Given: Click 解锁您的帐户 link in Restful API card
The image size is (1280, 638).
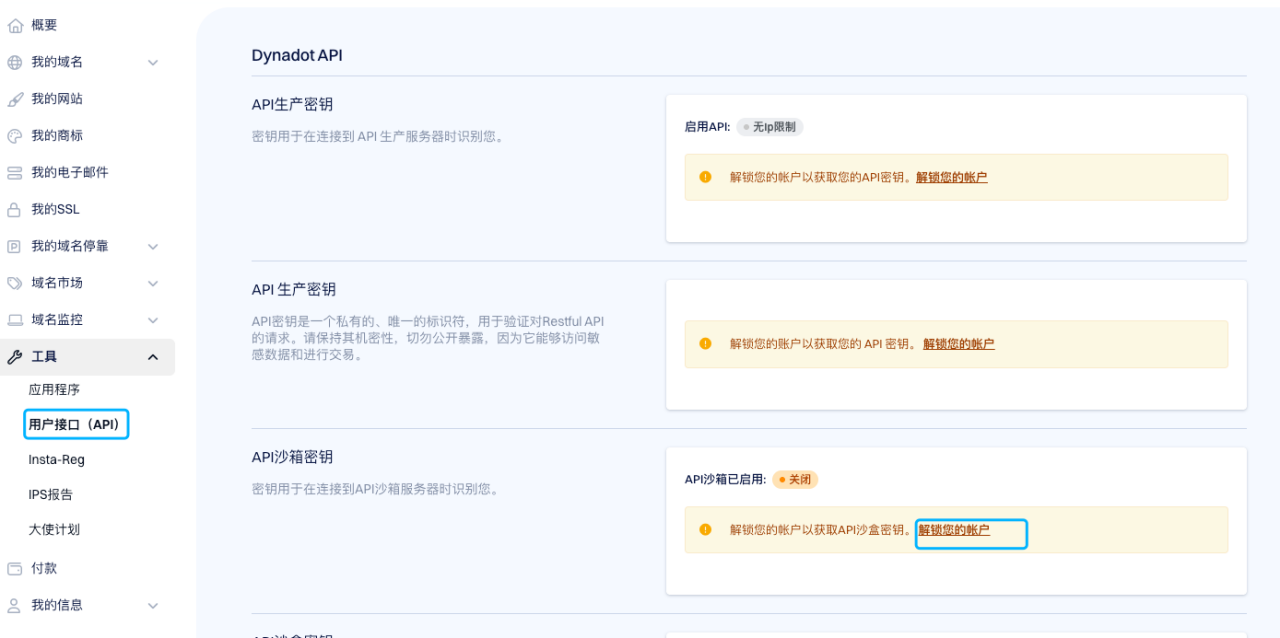Looking at the screenshot, I should point(959,343).
